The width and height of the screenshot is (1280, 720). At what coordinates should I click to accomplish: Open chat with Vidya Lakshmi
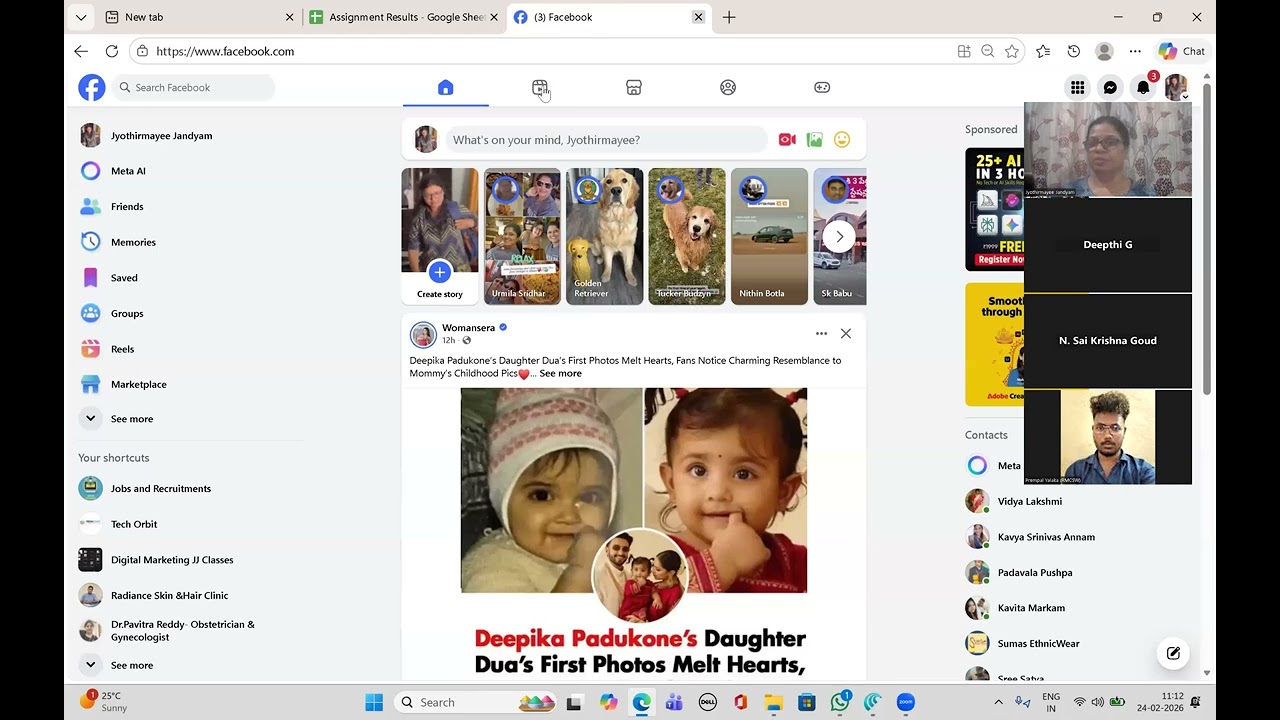pyautogui.click(x=1029, y=502)
